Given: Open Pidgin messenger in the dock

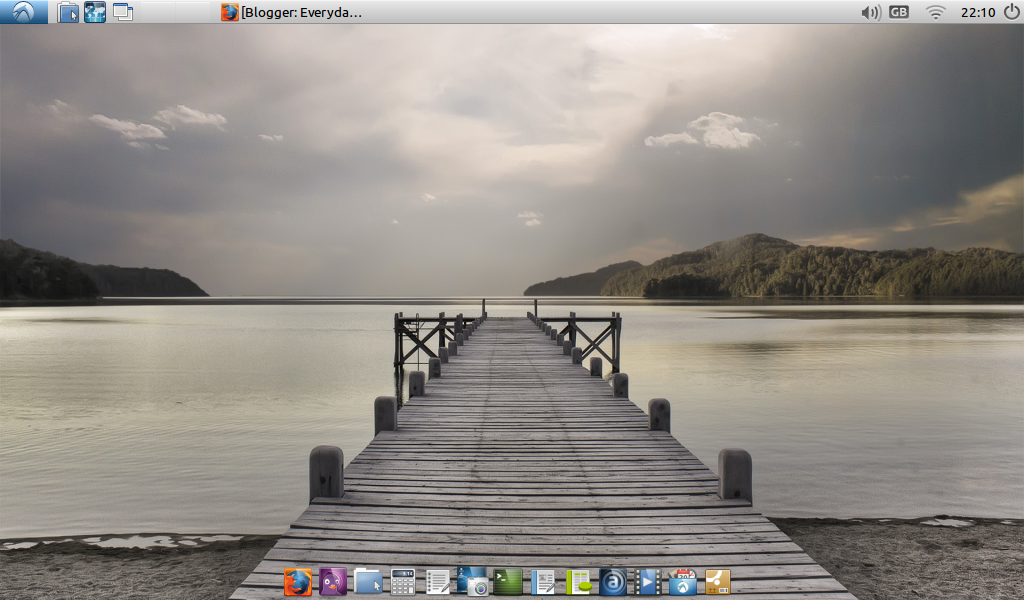Looking at the screenshot, I should pos(332,581).
